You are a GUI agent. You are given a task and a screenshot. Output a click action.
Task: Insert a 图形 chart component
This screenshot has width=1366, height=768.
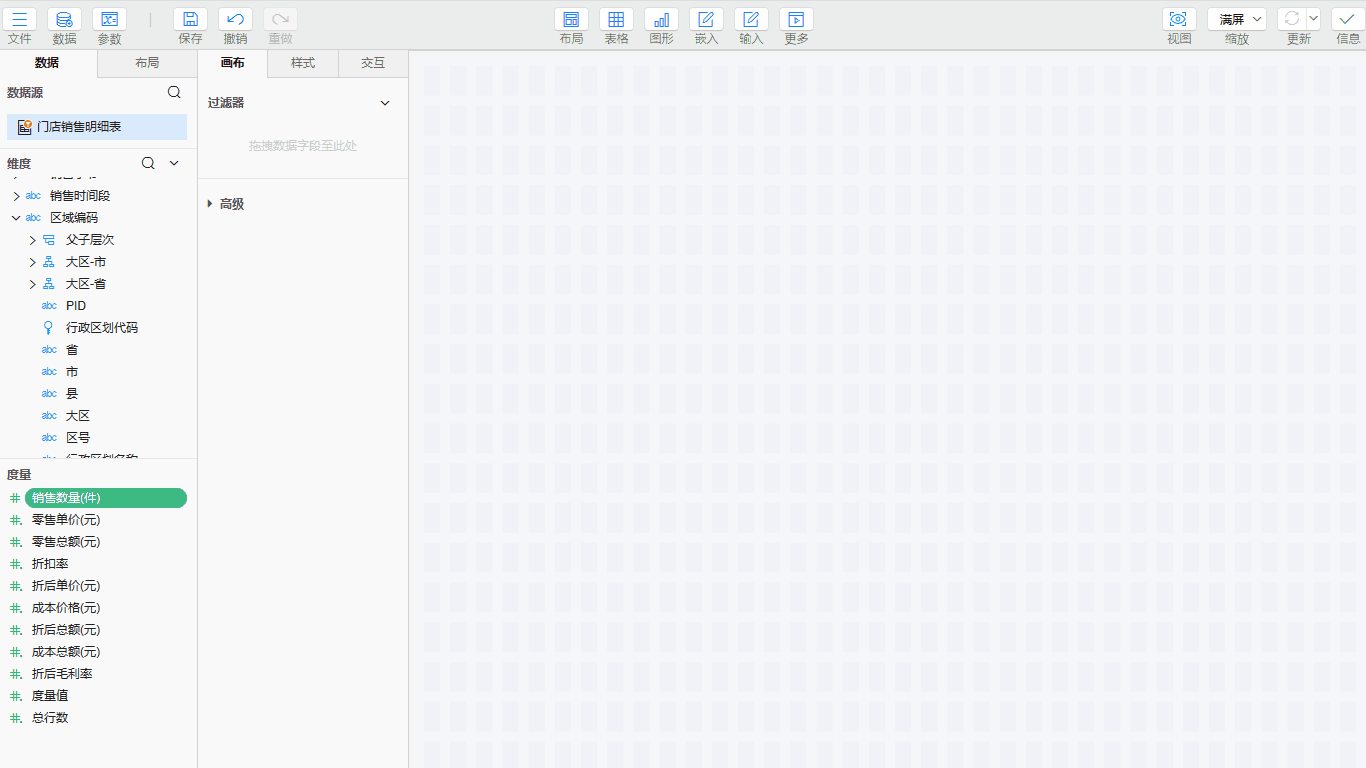coord(661,19)
